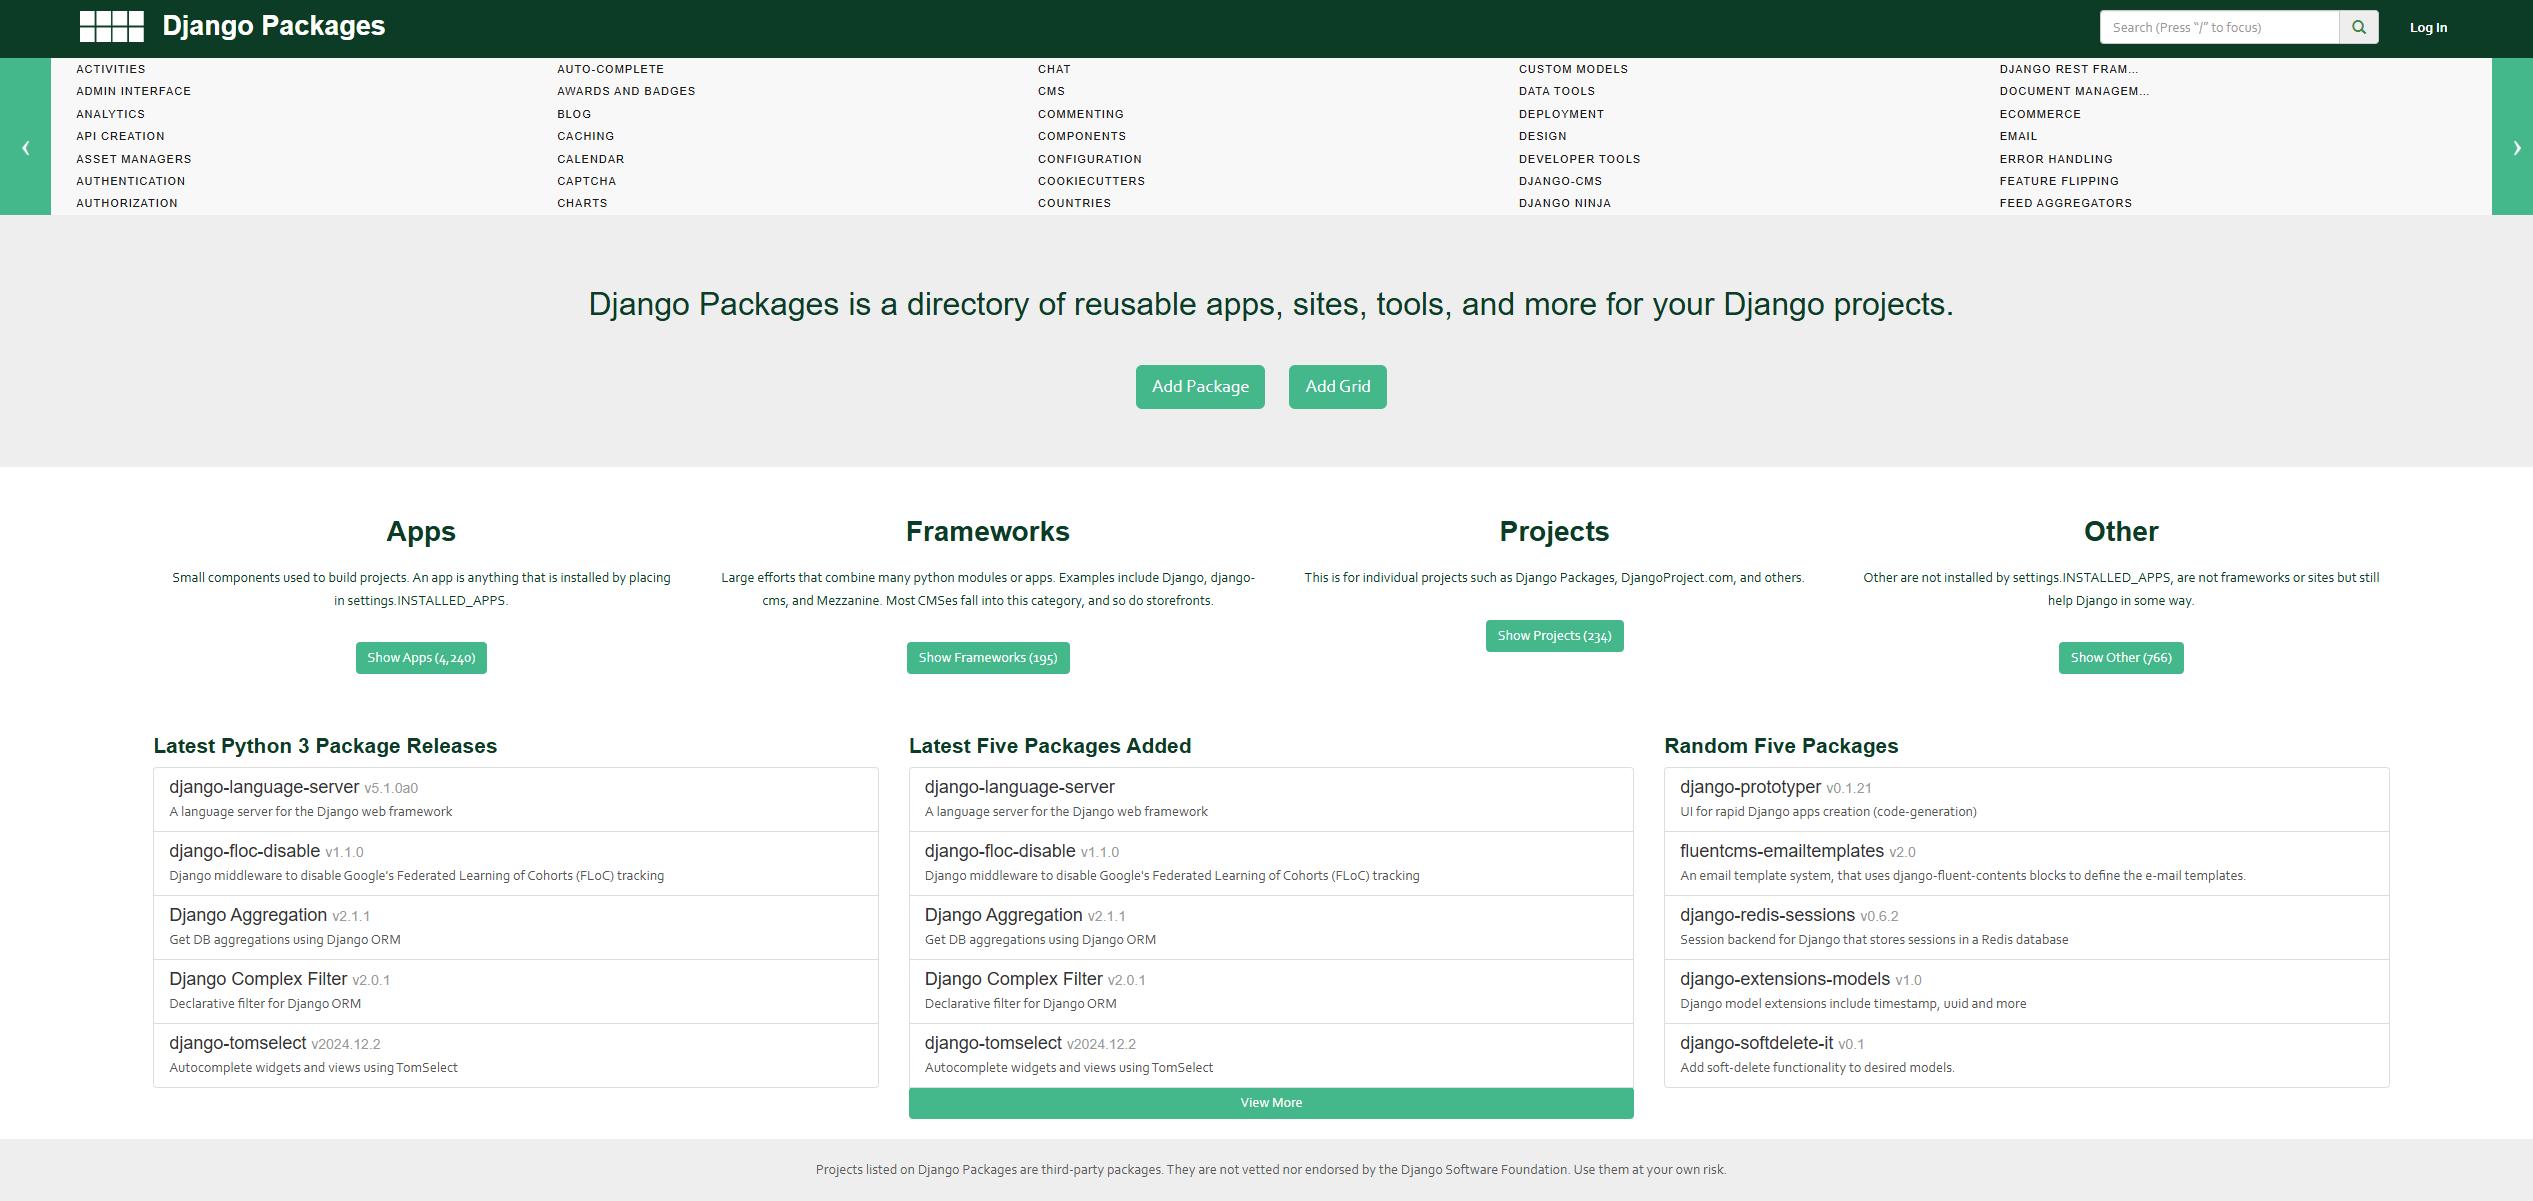Open the DOCUMENT MANAGEM... grid category

2075,91
